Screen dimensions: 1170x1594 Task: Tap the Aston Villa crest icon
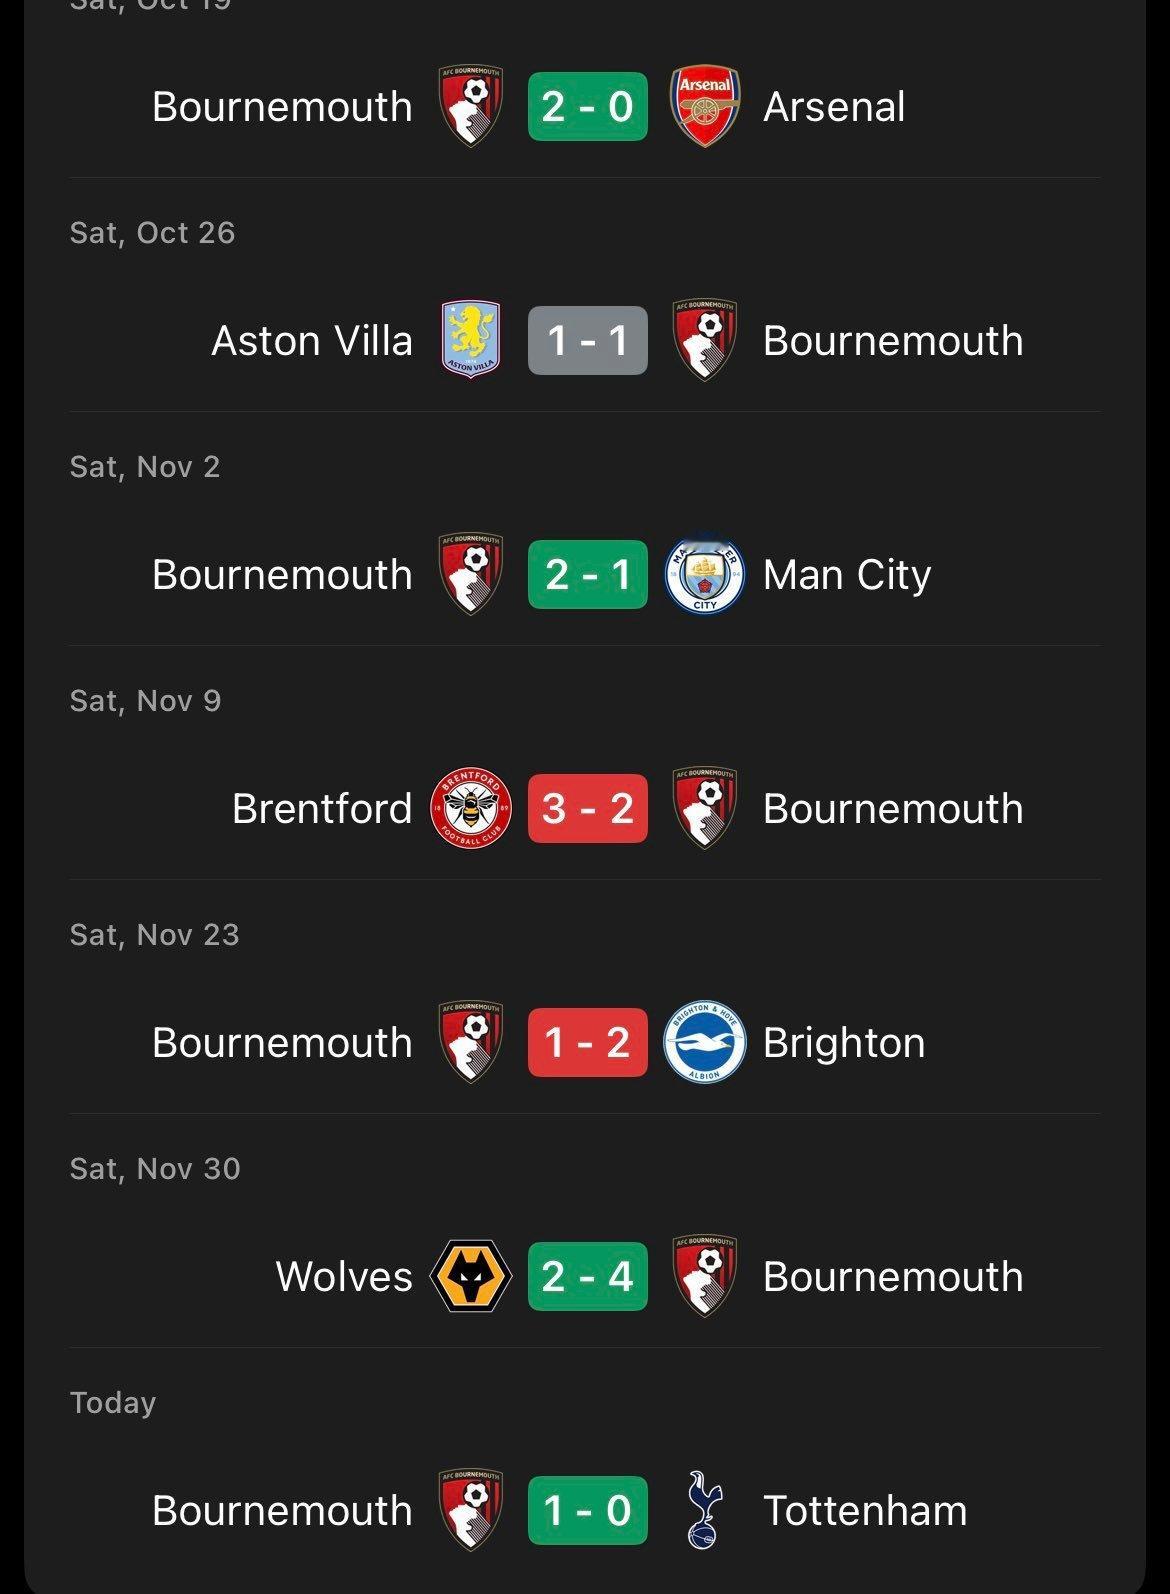[470, 341]
